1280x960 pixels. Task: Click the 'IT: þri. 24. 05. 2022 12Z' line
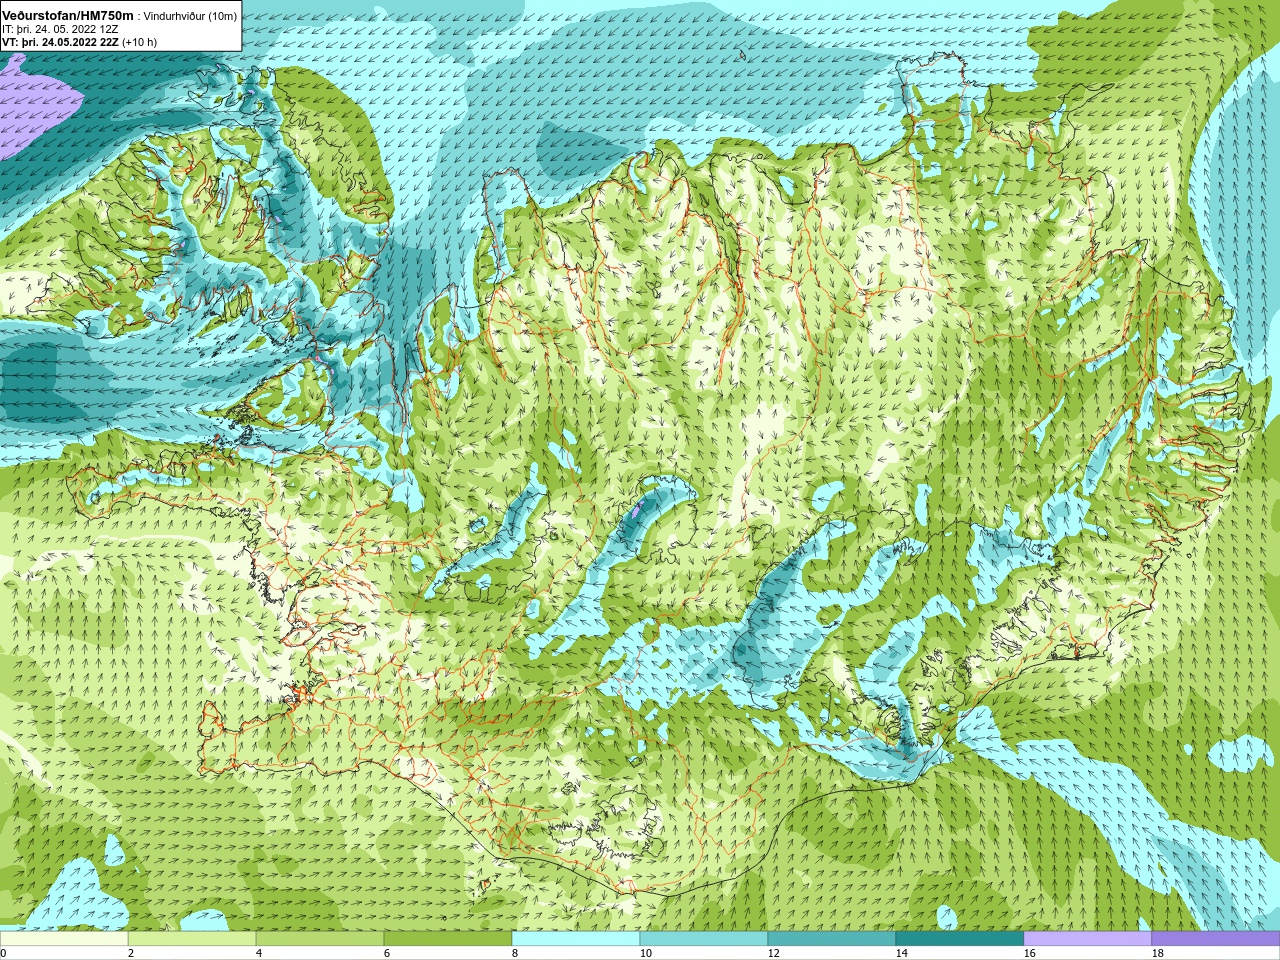coord(60,29)
